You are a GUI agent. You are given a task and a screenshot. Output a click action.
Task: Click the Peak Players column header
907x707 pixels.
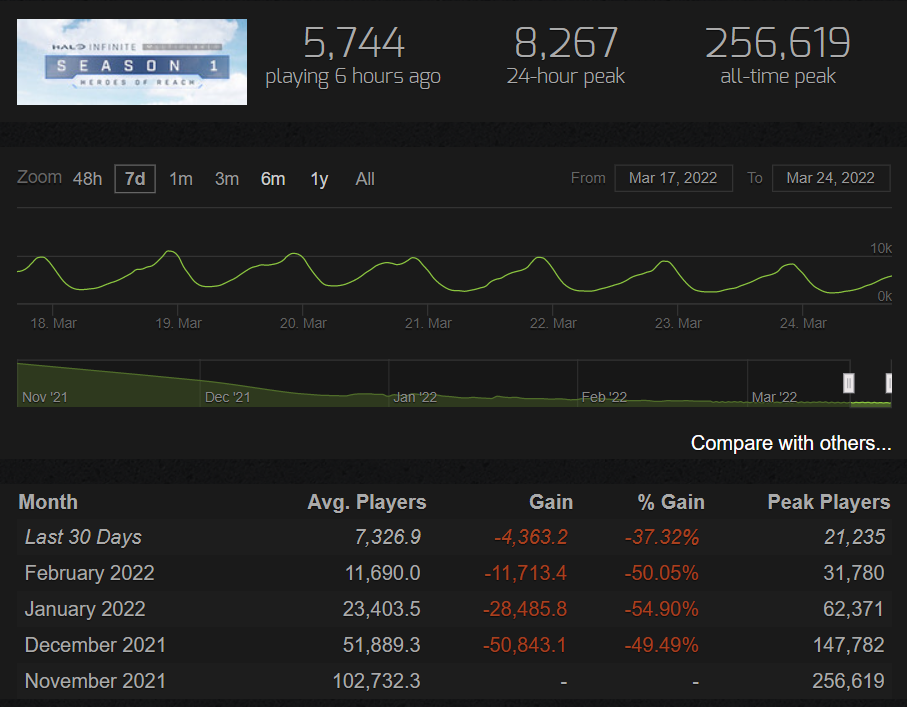828,502
